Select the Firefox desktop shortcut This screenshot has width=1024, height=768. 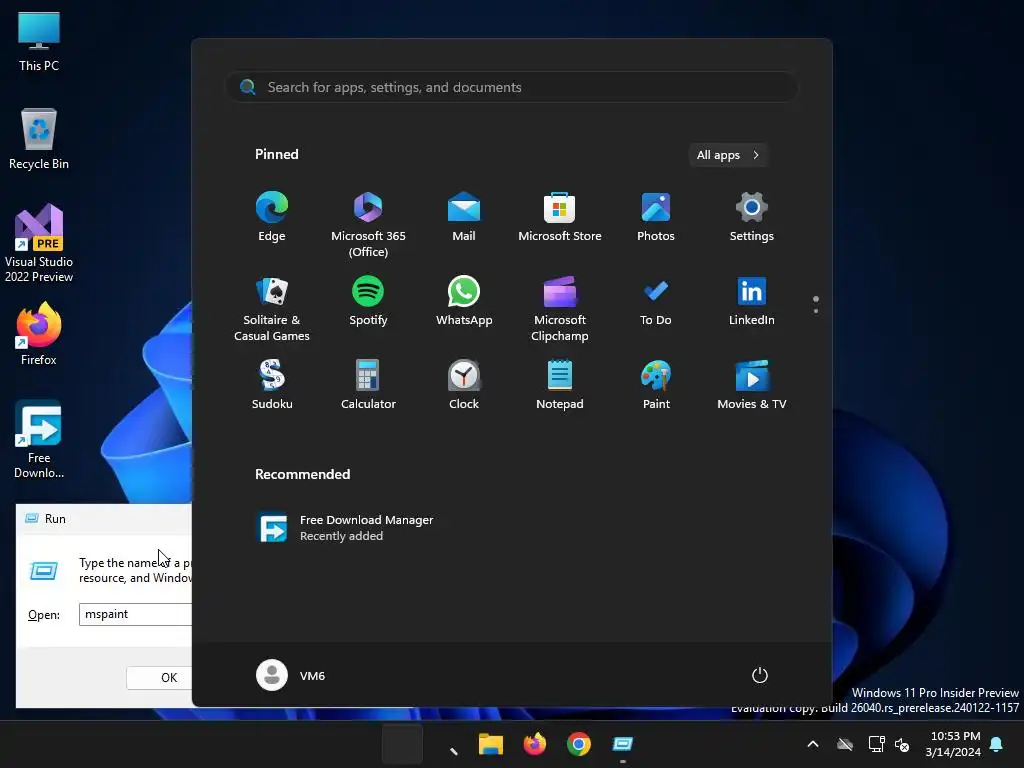click(x=39, y=334)
